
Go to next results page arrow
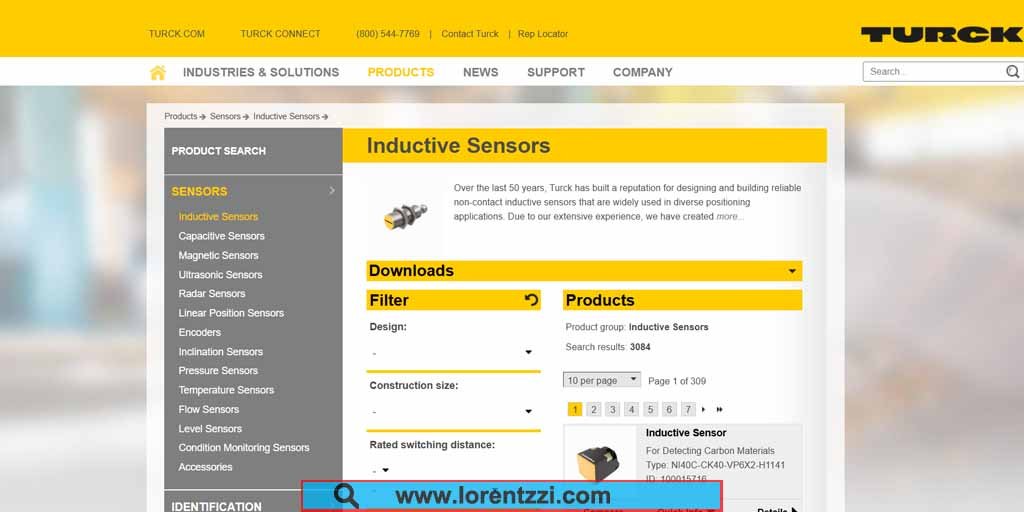[703, 409]
